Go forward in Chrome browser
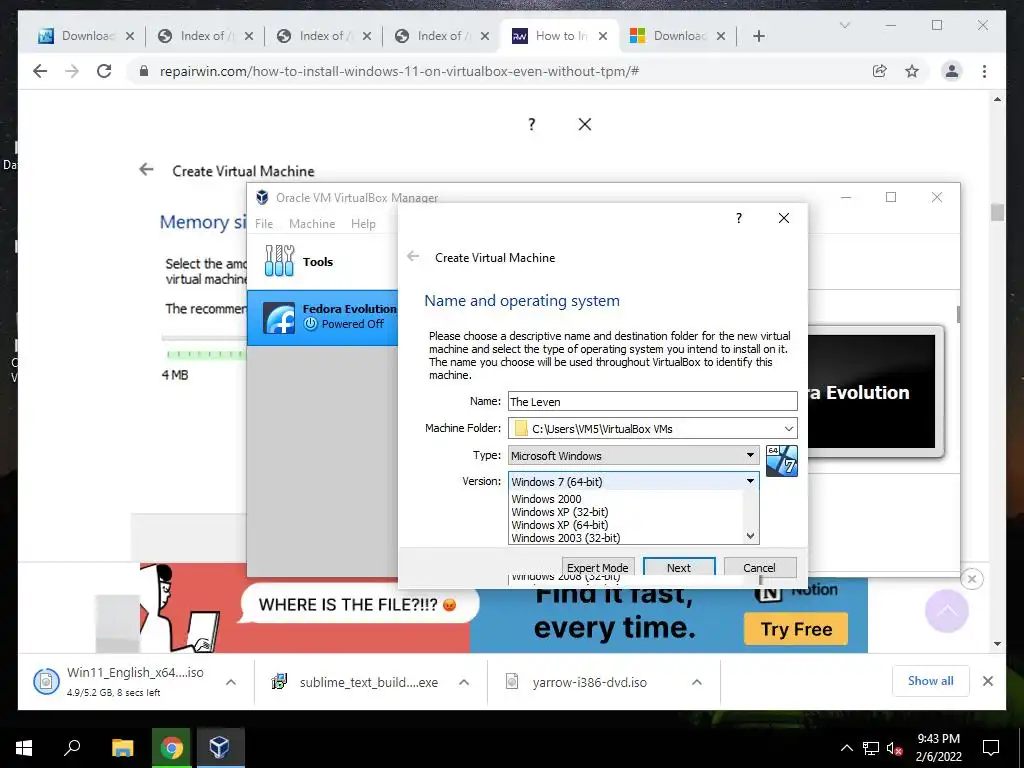This screenshot has height=768, width=1024. (x=72, y=71)
